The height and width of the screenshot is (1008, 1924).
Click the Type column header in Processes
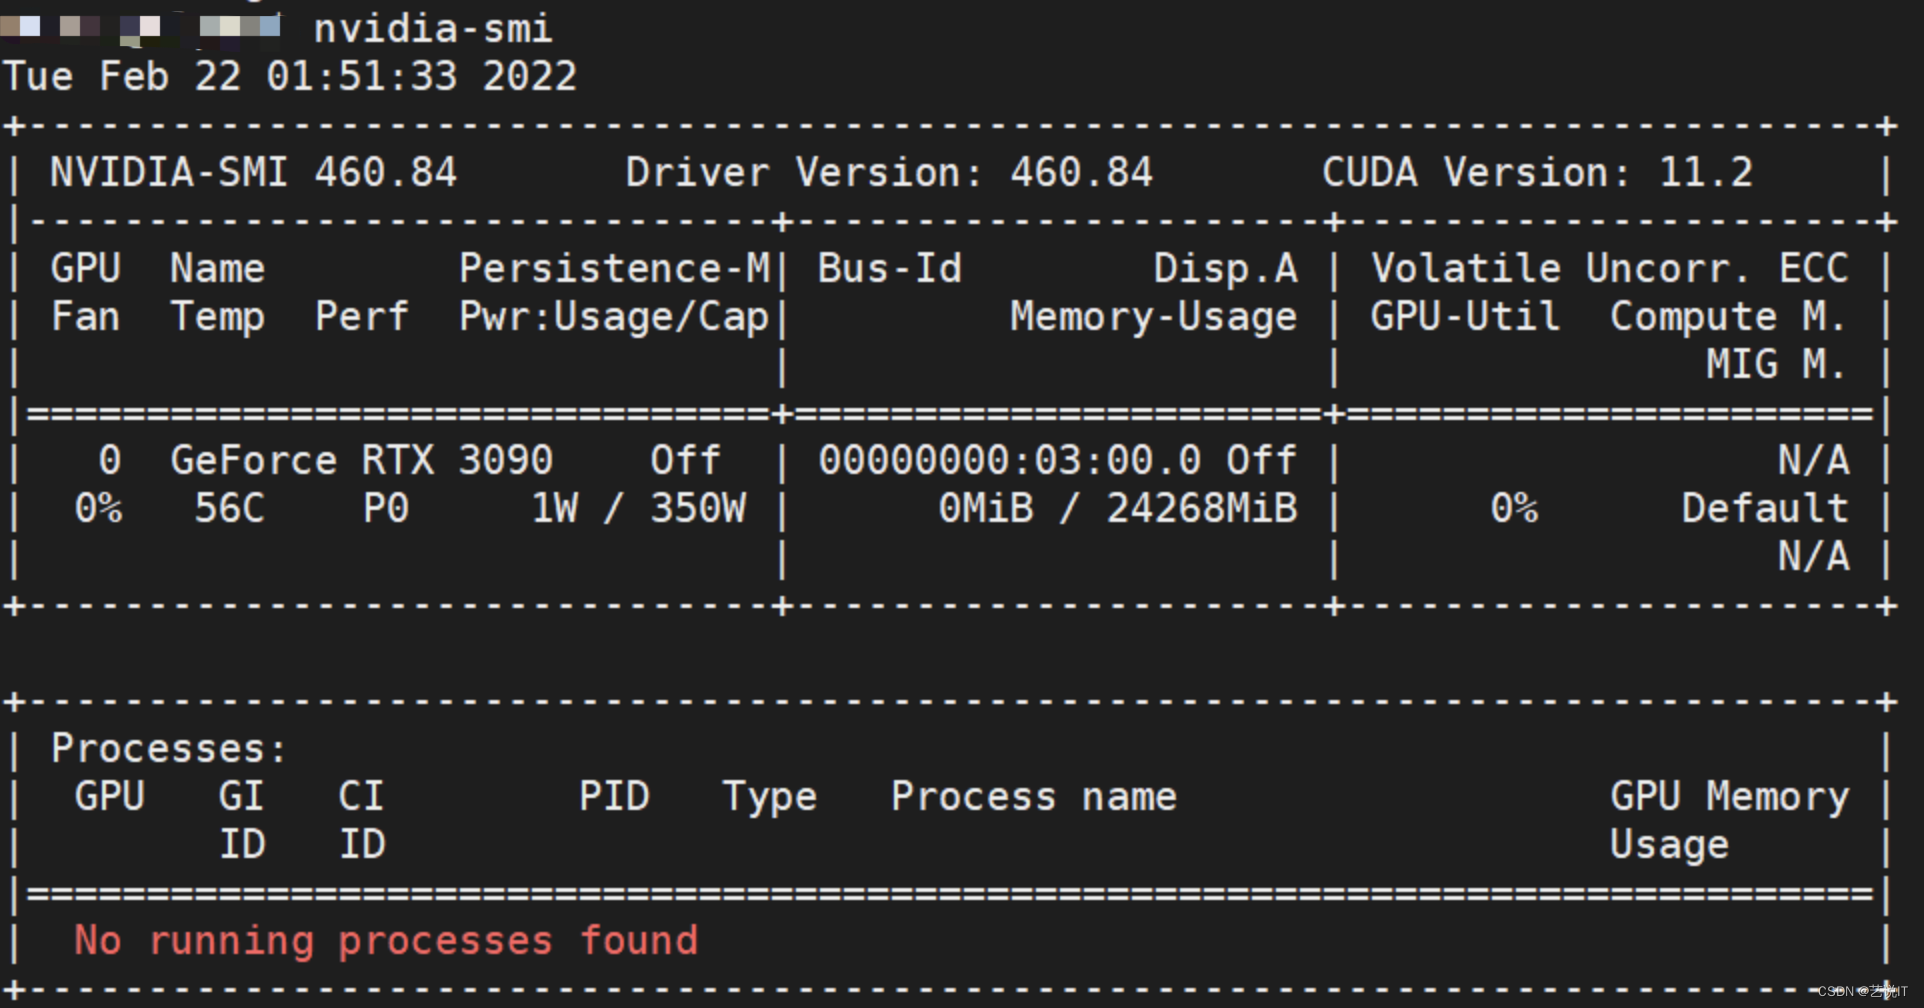pos(770,797)
